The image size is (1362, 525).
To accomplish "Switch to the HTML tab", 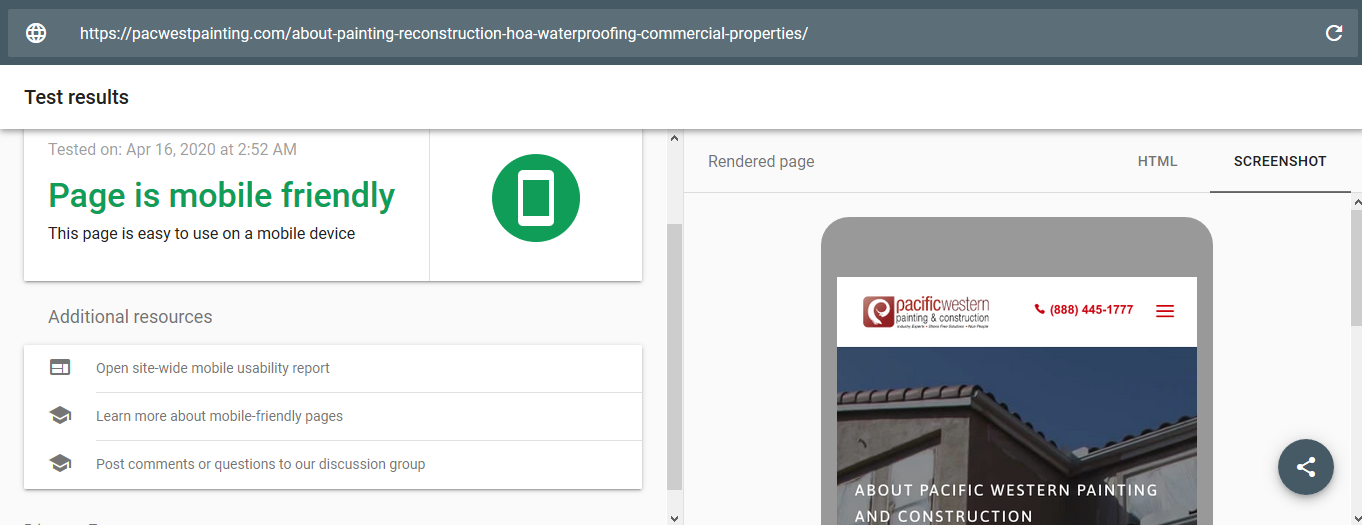I will pyautogui.click(x=1158, y=161).
